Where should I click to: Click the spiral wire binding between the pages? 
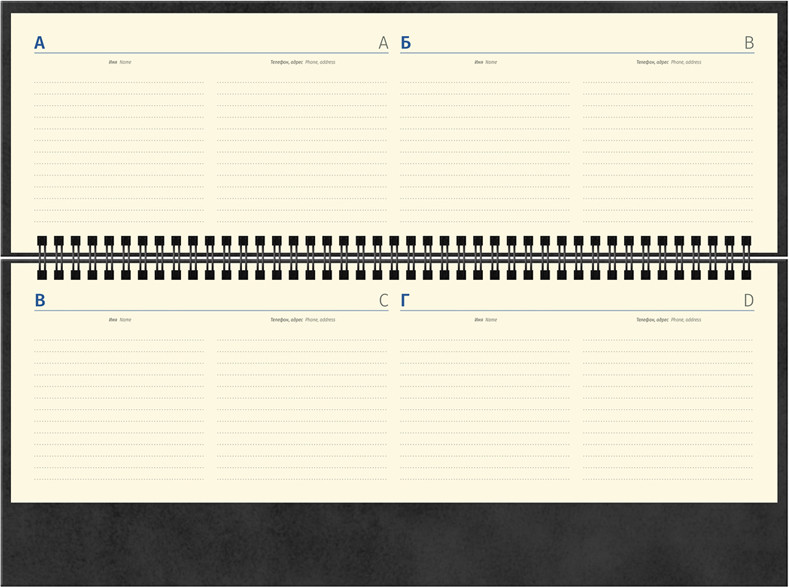point(394,257)
